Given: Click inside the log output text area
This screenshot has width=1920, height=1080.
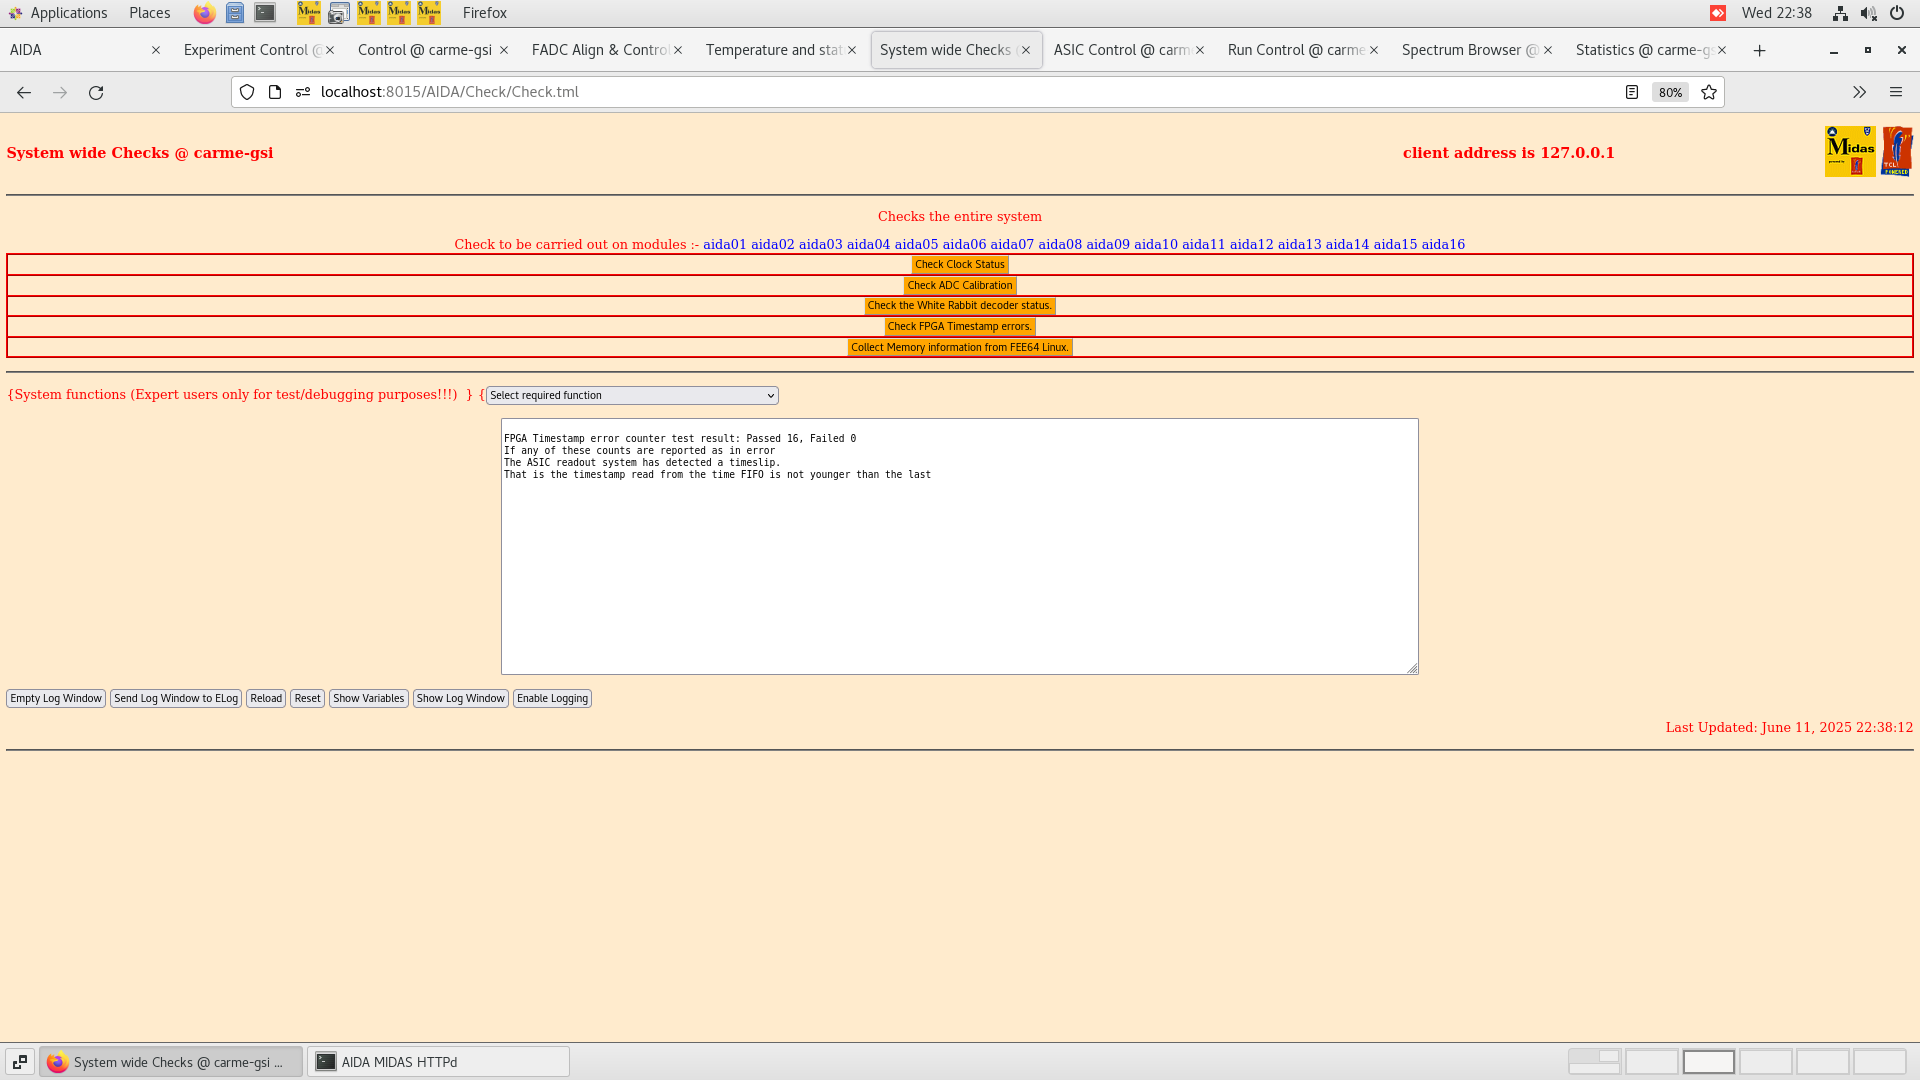Looking at the screenshot, I should [x=959, y=560].
